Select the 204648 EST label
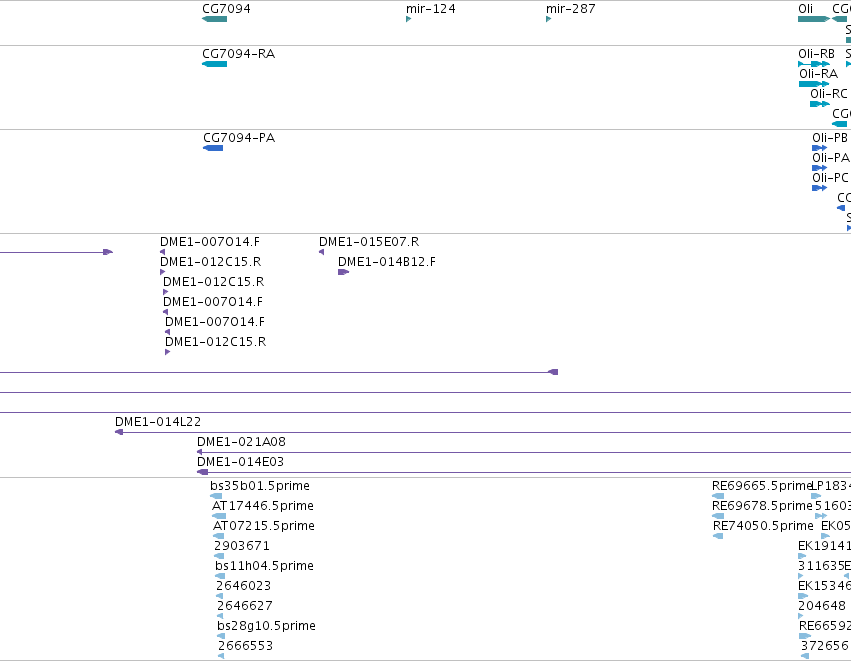Screen dimensions: 851x661 pos(822,606)
